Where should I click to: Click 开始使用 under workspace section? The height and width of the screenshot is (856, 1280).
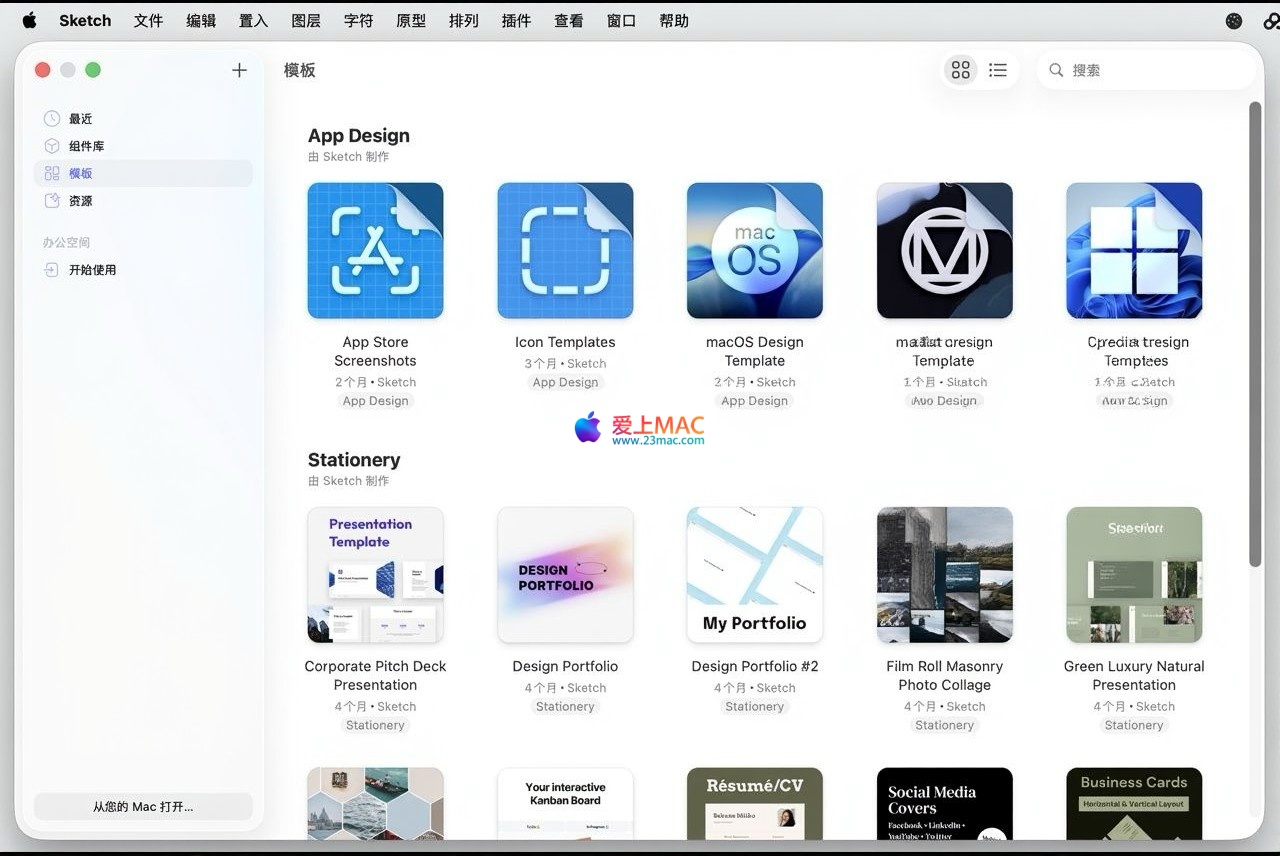pos(92,270)
